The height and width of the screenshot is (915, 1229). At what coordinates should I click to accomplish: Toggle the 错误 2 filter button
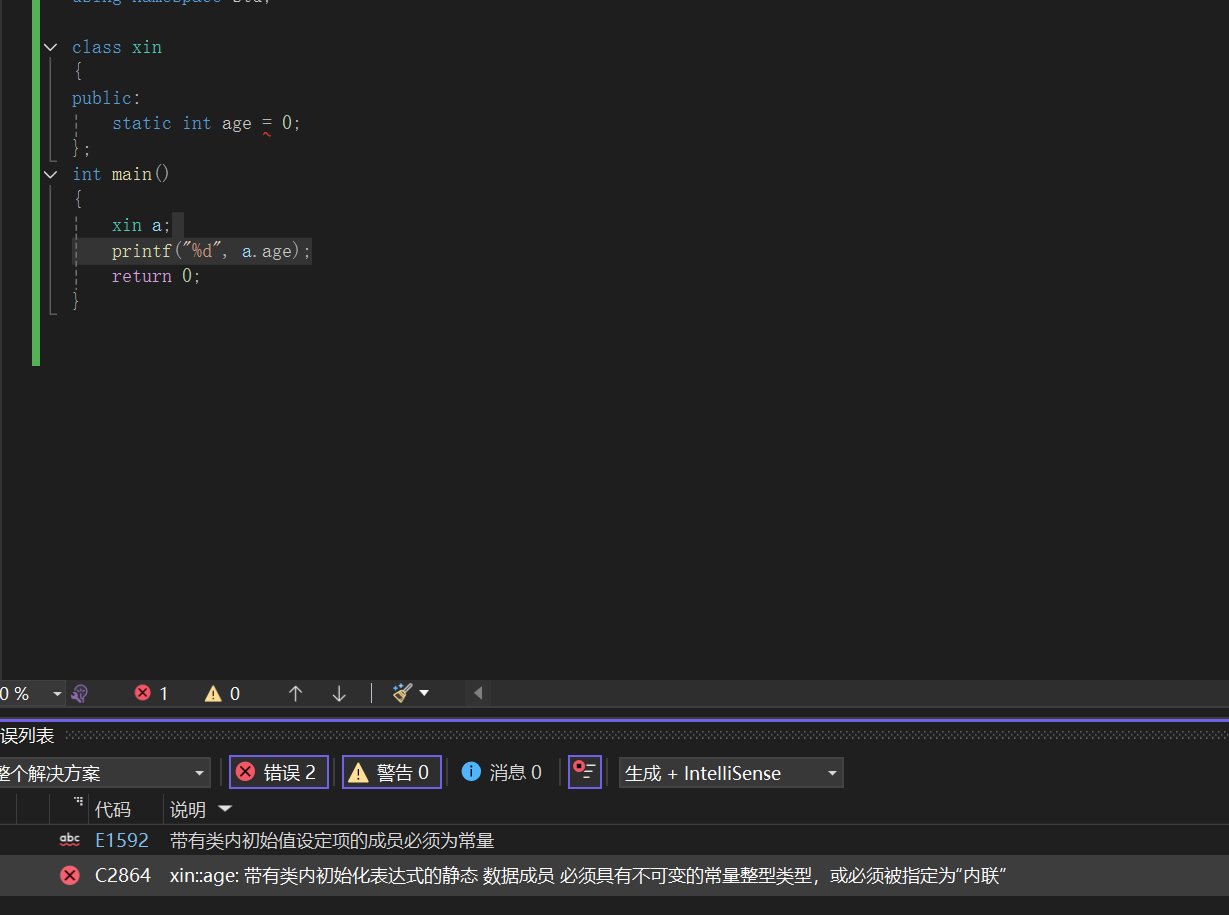(x=279, y=772)
